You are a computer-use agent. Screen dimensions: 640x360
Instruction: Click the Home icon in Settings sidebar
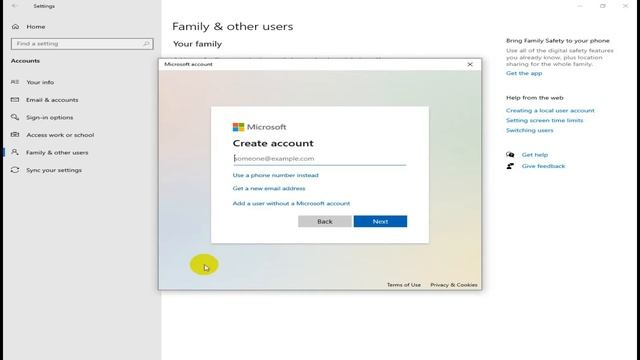point(16,27)
